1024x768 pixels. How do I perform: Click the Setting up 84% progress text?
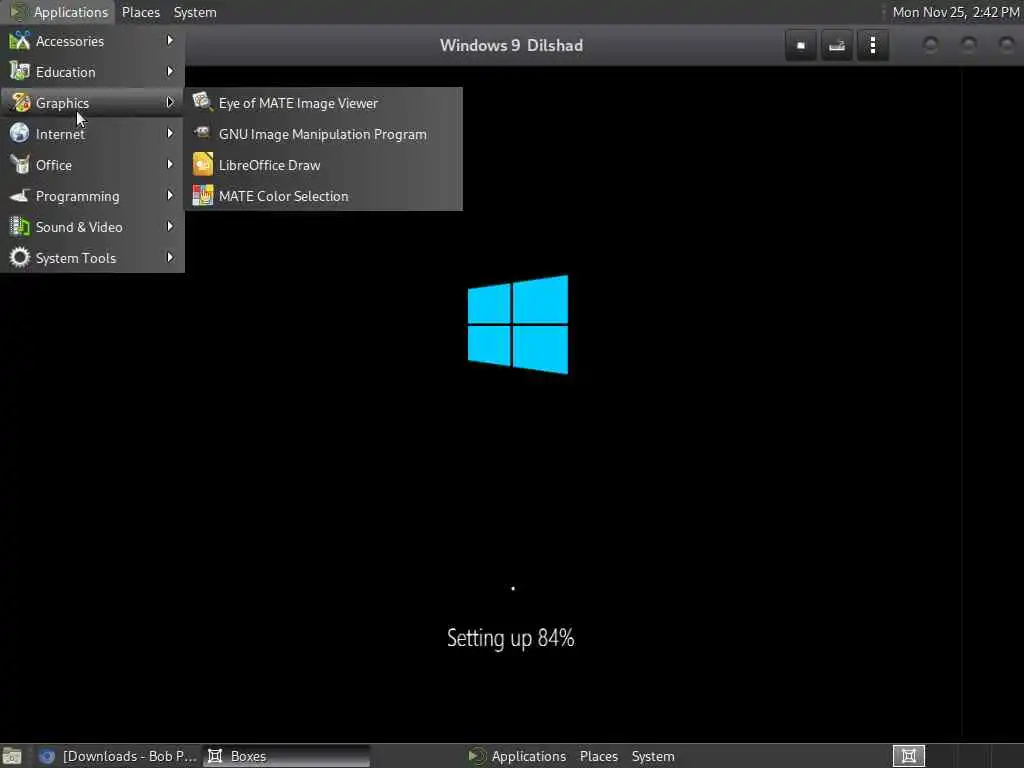pyautogui.click(x=511, y=638)
